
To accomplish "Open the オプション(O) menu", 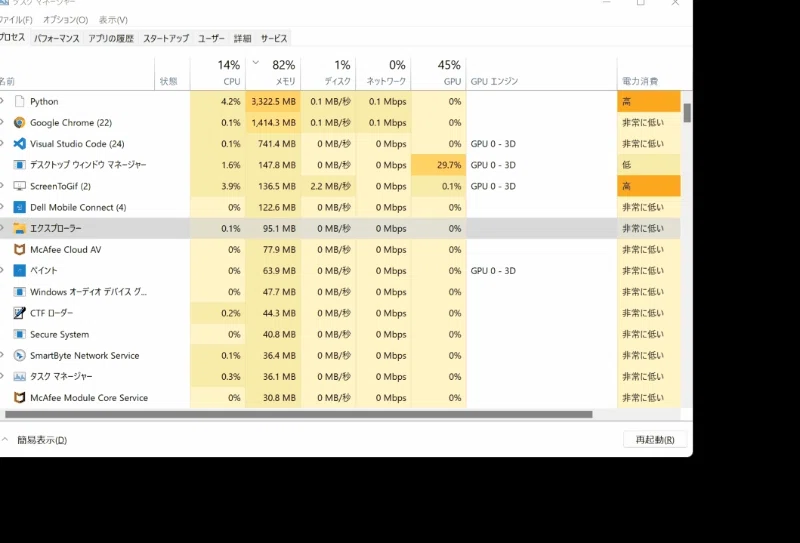I will tap(65, 20).
